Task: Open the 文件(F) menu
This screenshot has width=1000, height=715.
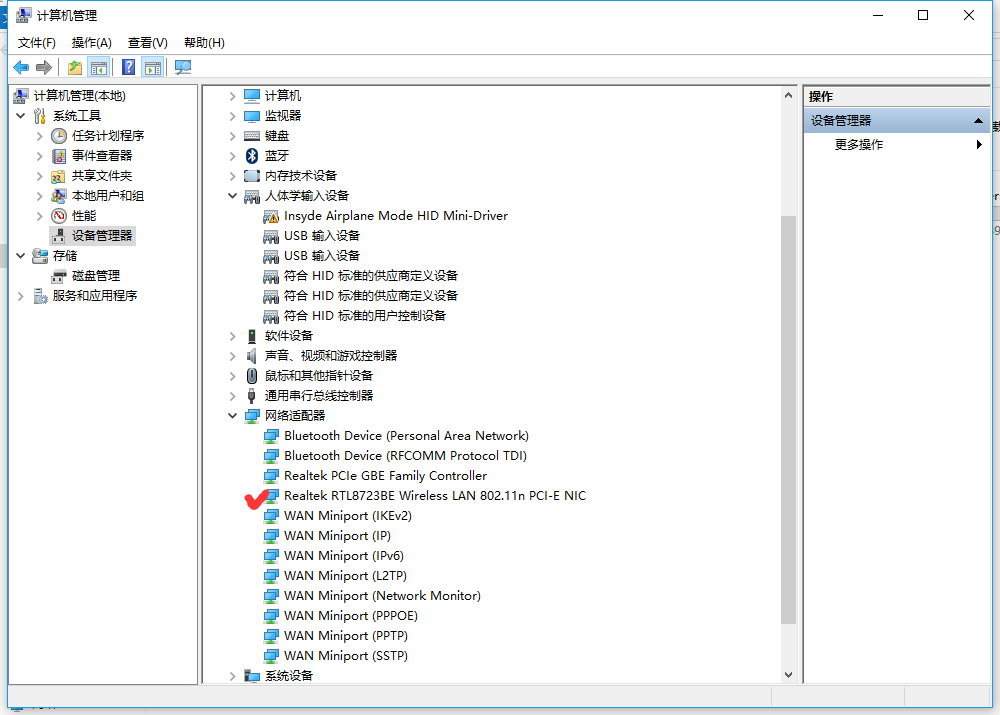Action: 36,43
